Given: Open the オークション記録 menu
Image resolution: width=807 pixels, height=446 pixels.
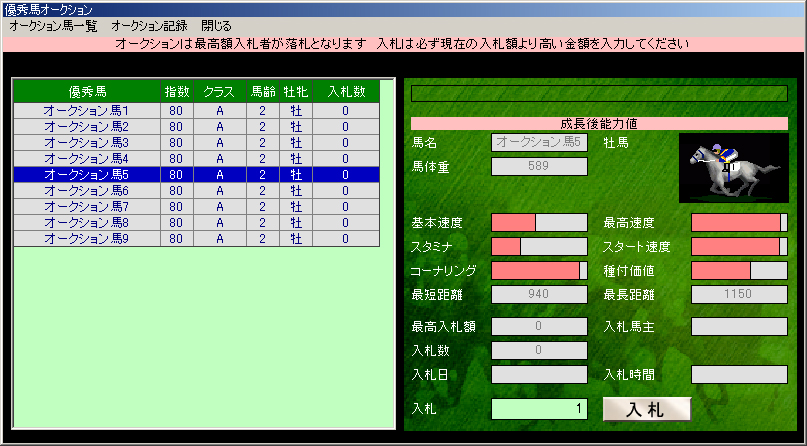Looking at the screenshot, I should coord(149,25).
